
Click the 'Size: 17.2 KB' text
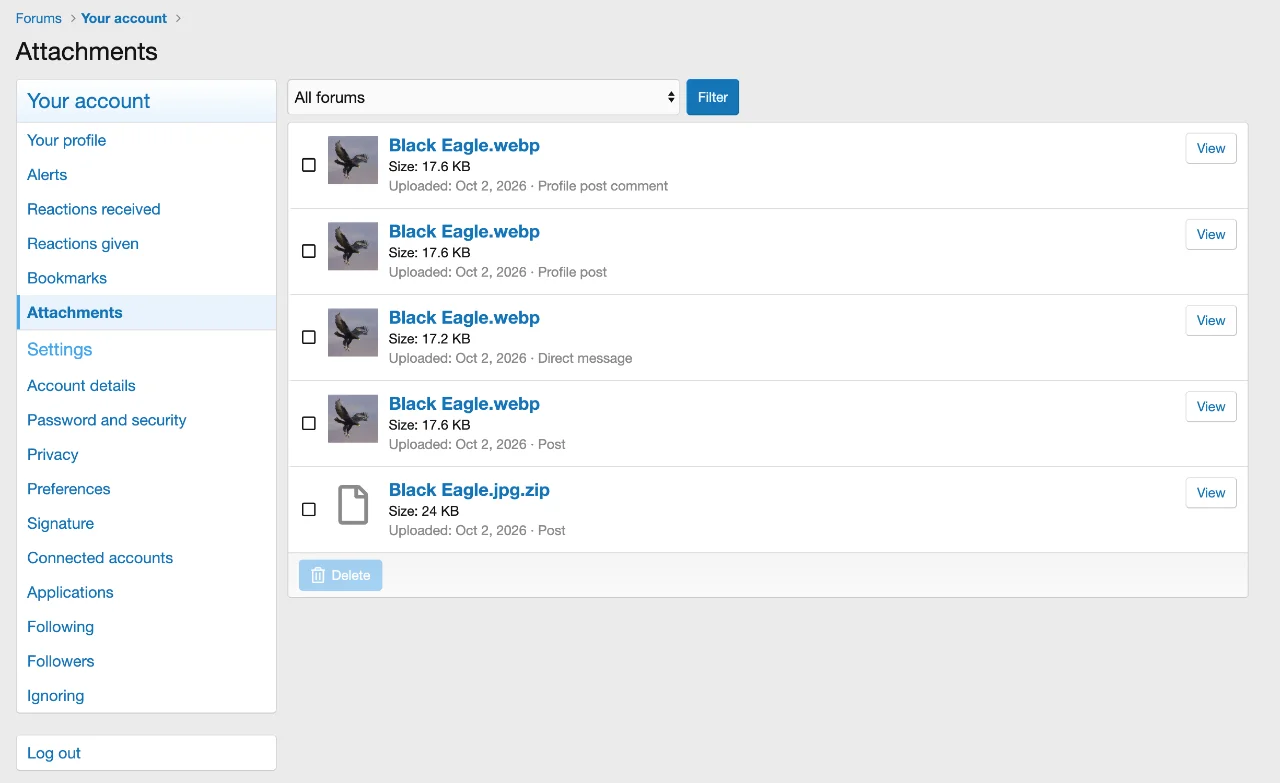pos(429,339)
